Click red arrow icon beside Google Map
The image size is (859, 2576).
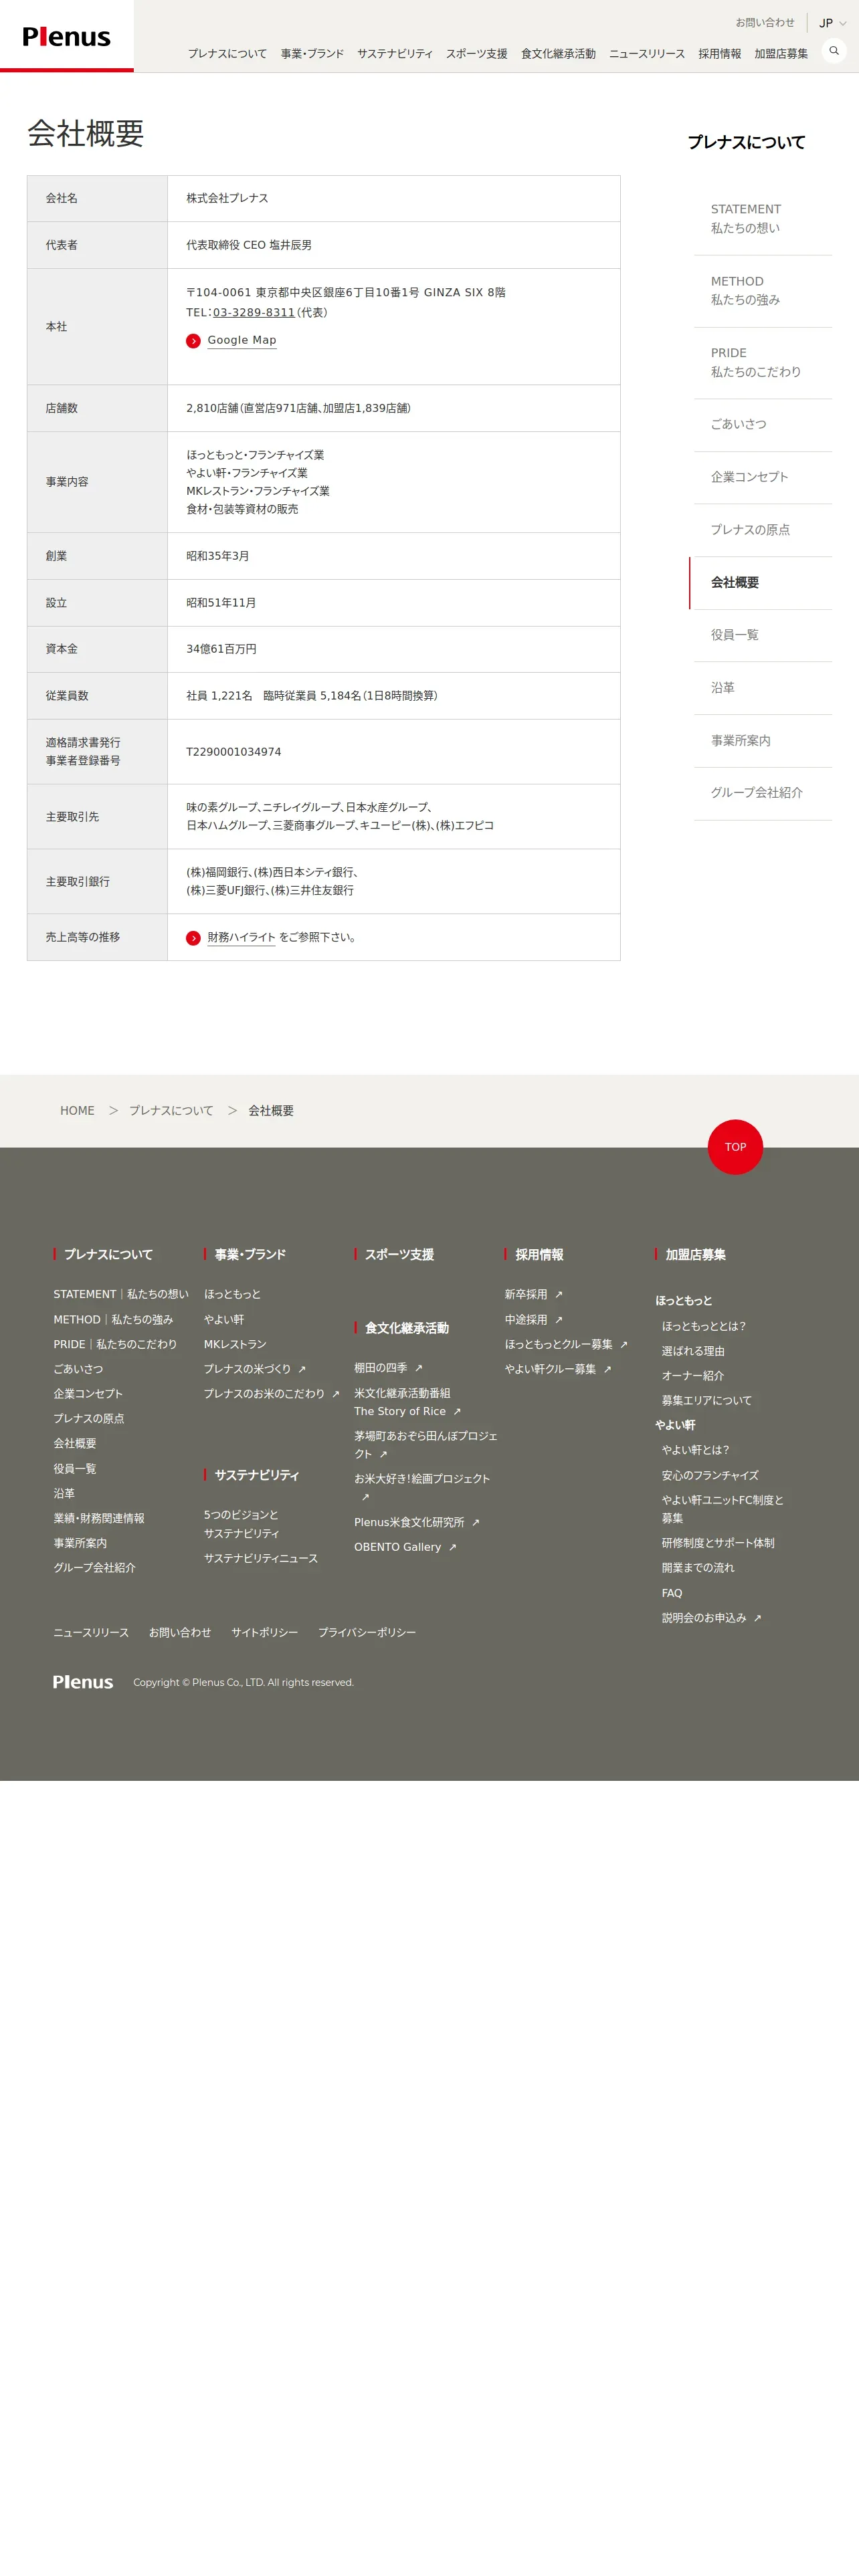click(x=193, y=341)
